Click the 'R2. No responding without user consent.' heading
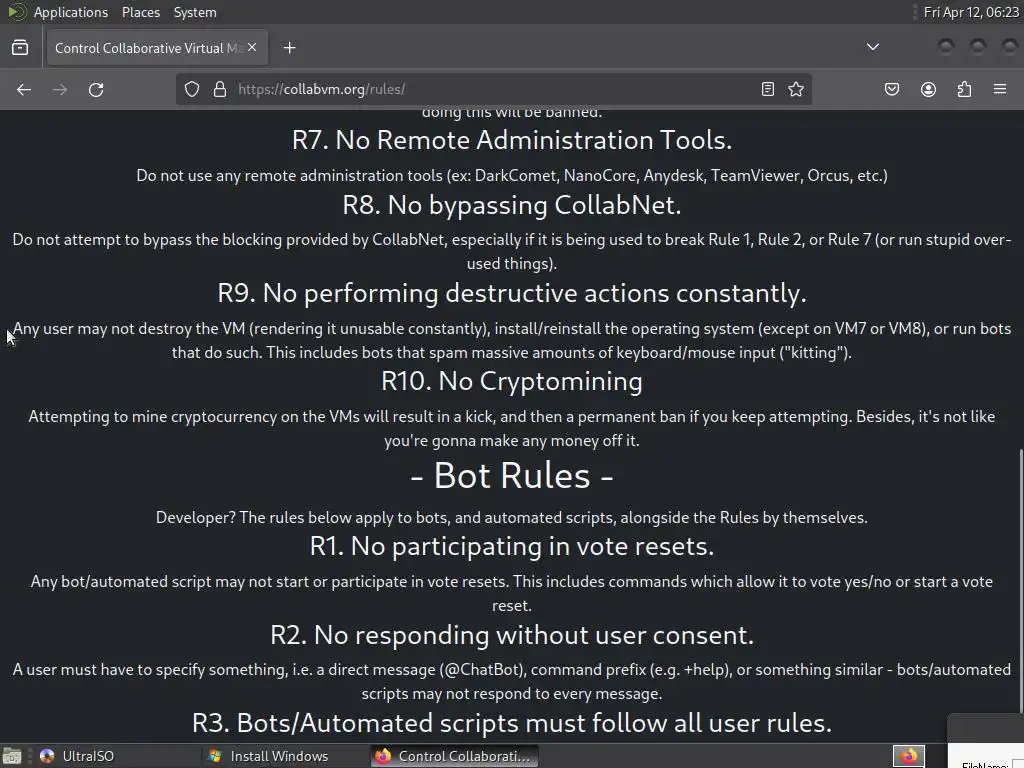 click(x=512, y=635)
